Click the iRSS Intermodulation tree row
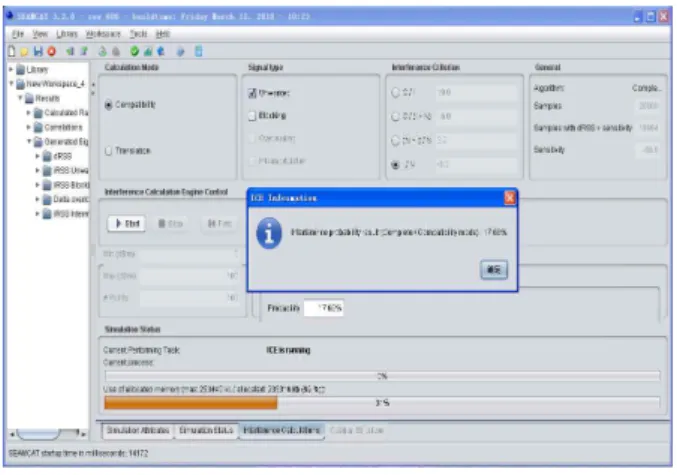 click(x=66, y=214)
